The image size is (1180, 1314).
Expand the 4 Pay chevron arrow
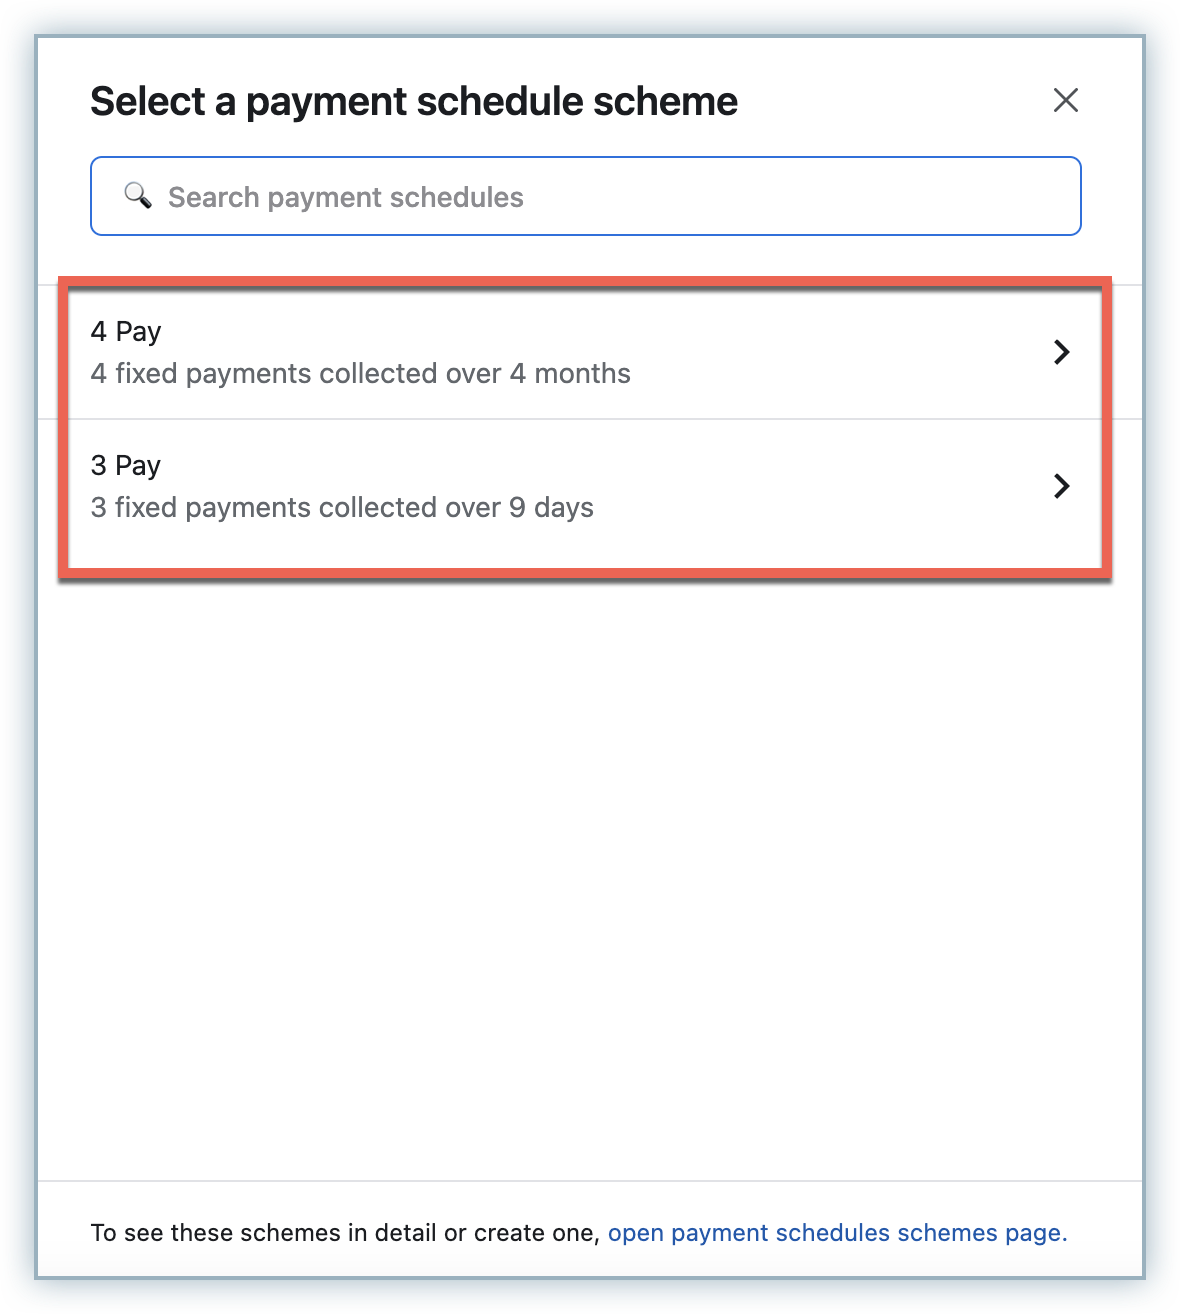pyautogui.click(x=1062, y=352)
